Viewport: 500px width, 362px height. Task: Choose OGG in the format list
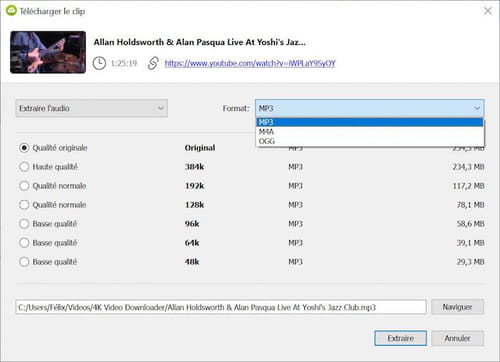[x=369, y=141]
